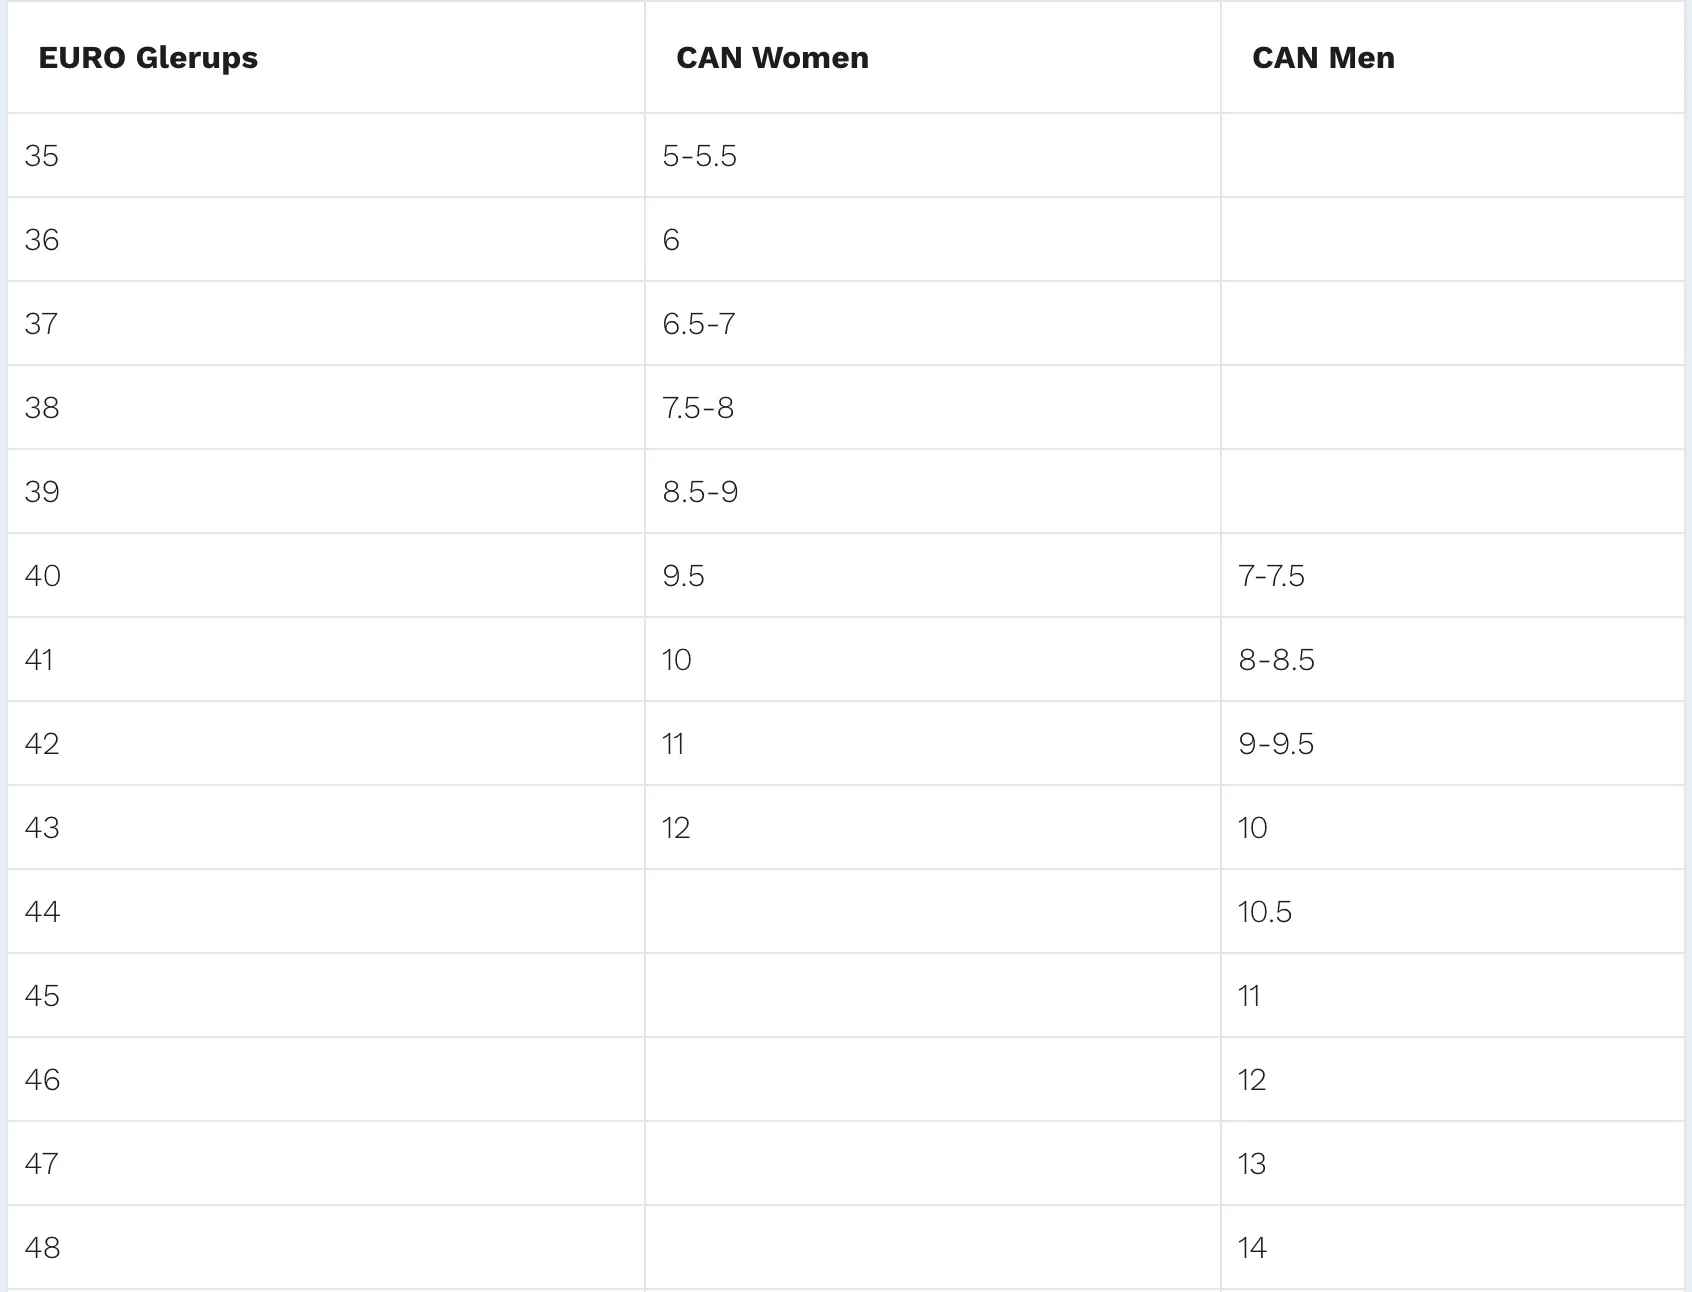Select EURO size 48 cell

pos(326,1248)
